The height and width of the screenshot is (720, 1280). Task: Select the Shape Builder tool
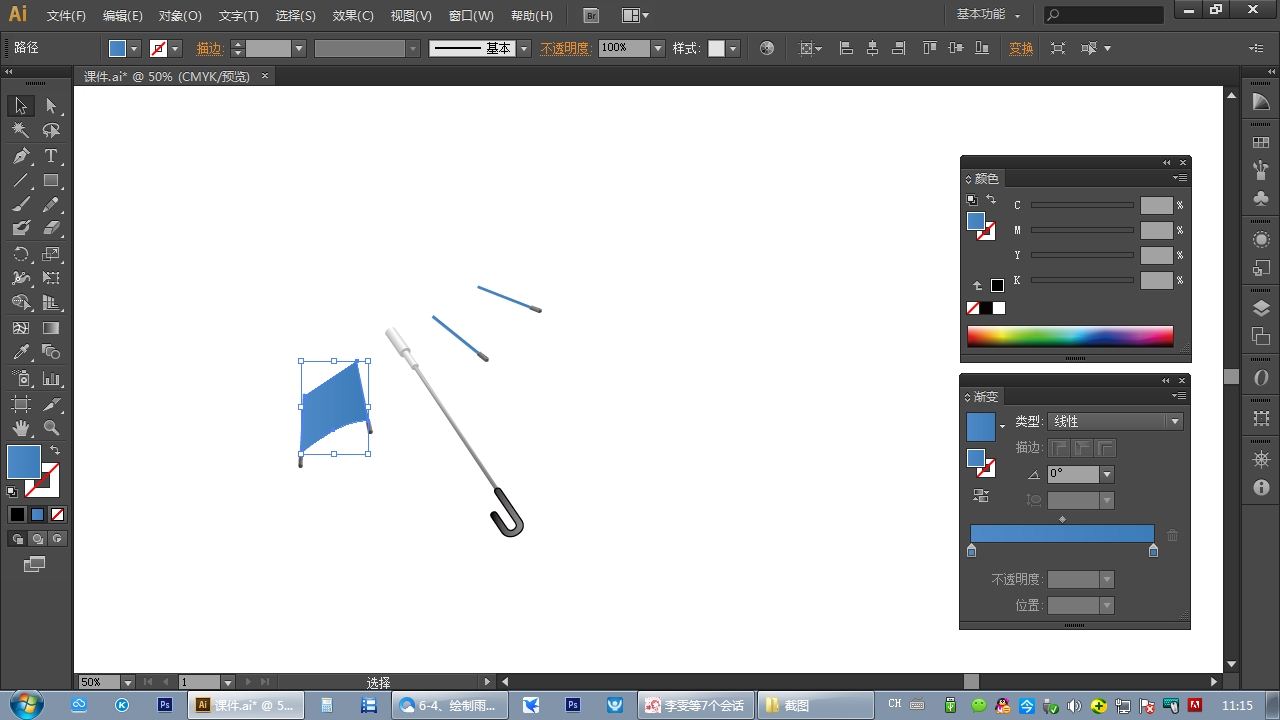(x=21, y=303)
